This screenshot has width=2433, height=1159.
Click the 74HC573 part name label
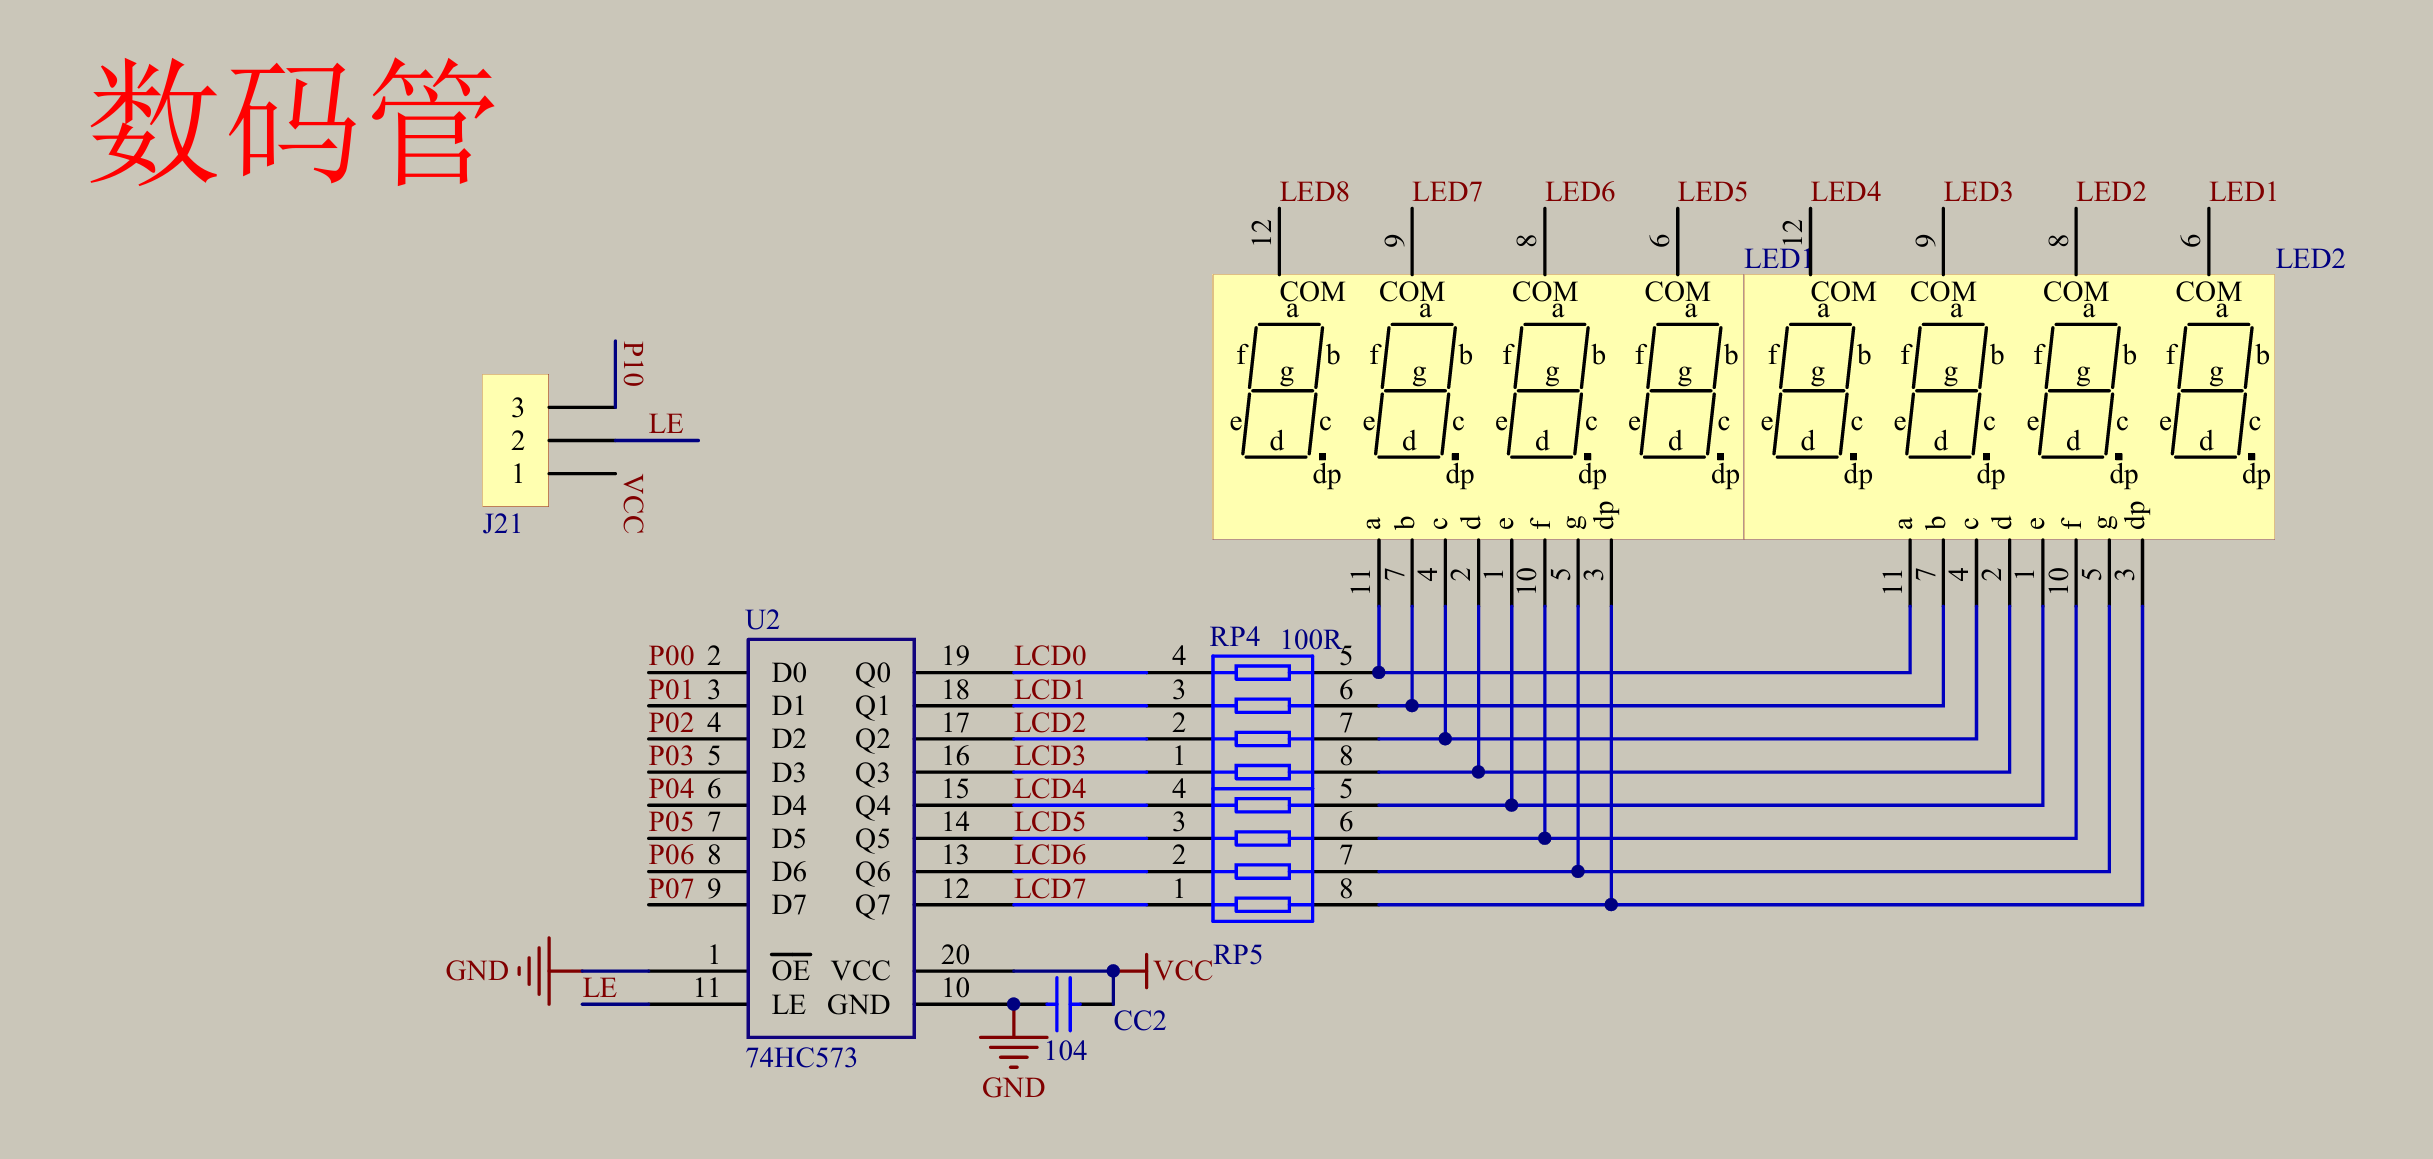[801, 1058]
